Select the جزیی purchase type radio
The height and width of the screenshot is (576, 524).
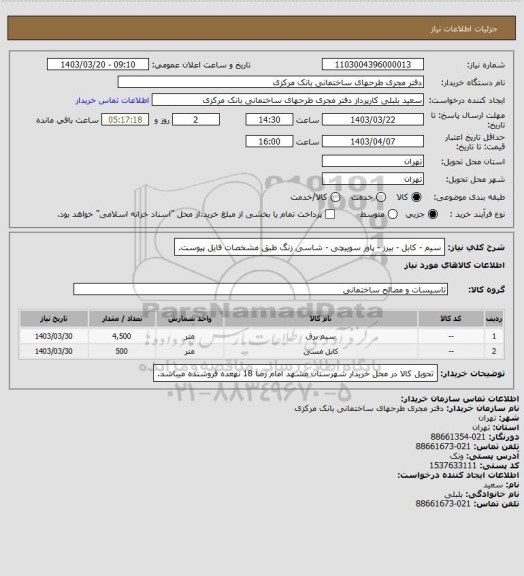(433, 214)
